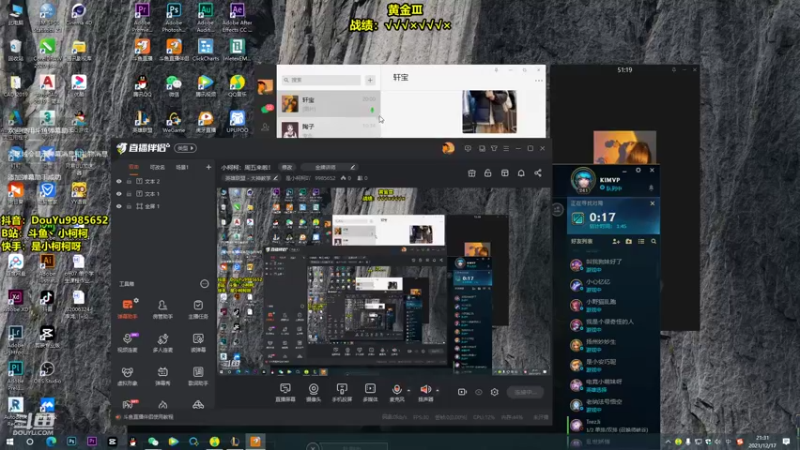Viewport: 800px width, 450px height.
Task: Open the 房管助手 tool icon
Action: [x=162, y=308]
